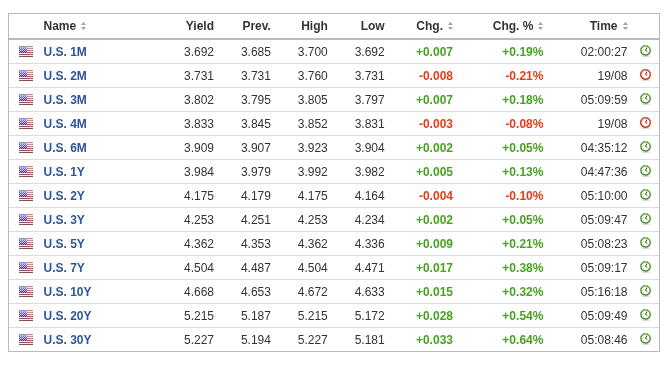
Task: Select the 3.923 high value for U.S. 6M
Action: point(312,147)
